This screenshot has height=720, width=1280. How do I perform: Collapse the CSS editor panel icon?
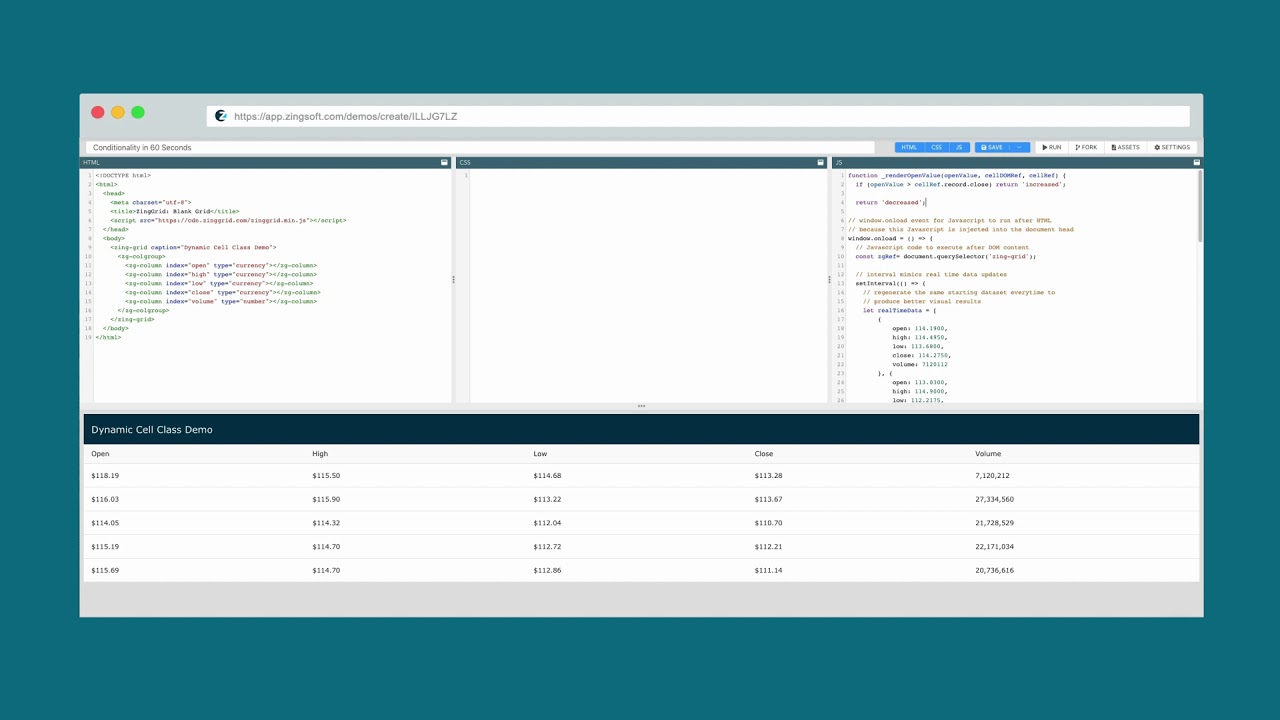[x=821, y=162]
